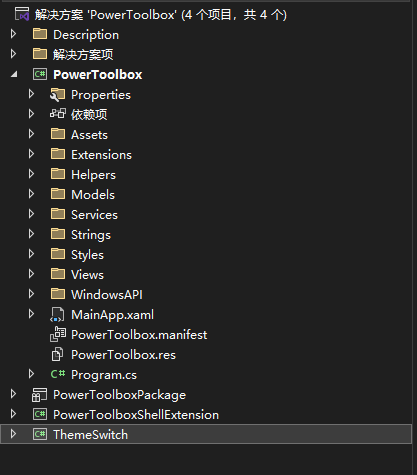Collapse the PowerToolbox project node
The height and width of the screenshot is (475, 417).
[14, 75]
